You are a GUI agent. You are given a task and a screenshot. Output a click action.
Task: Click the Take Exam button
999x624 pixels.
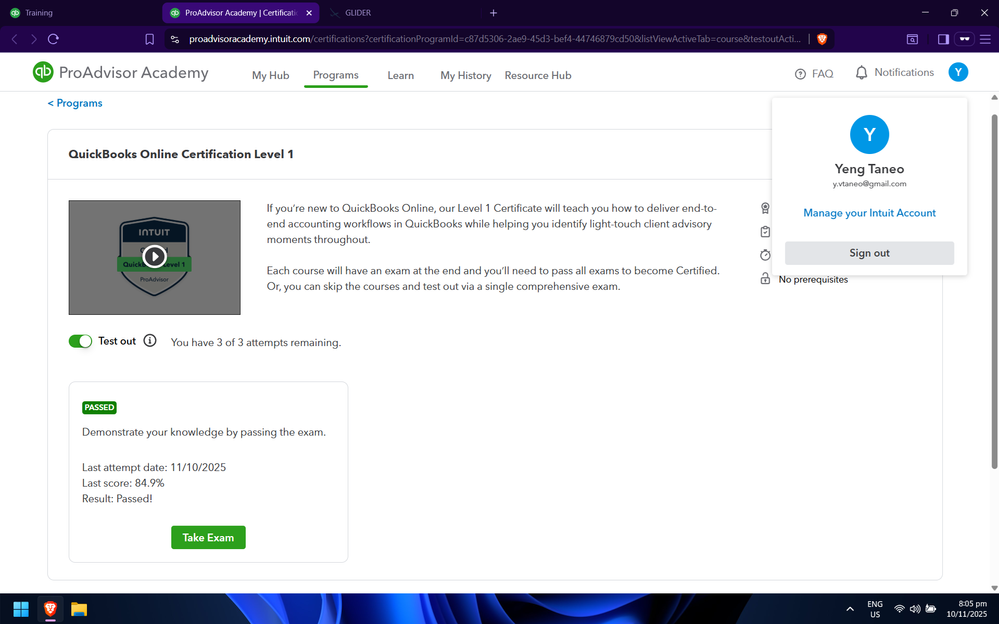tap(208, 537)
